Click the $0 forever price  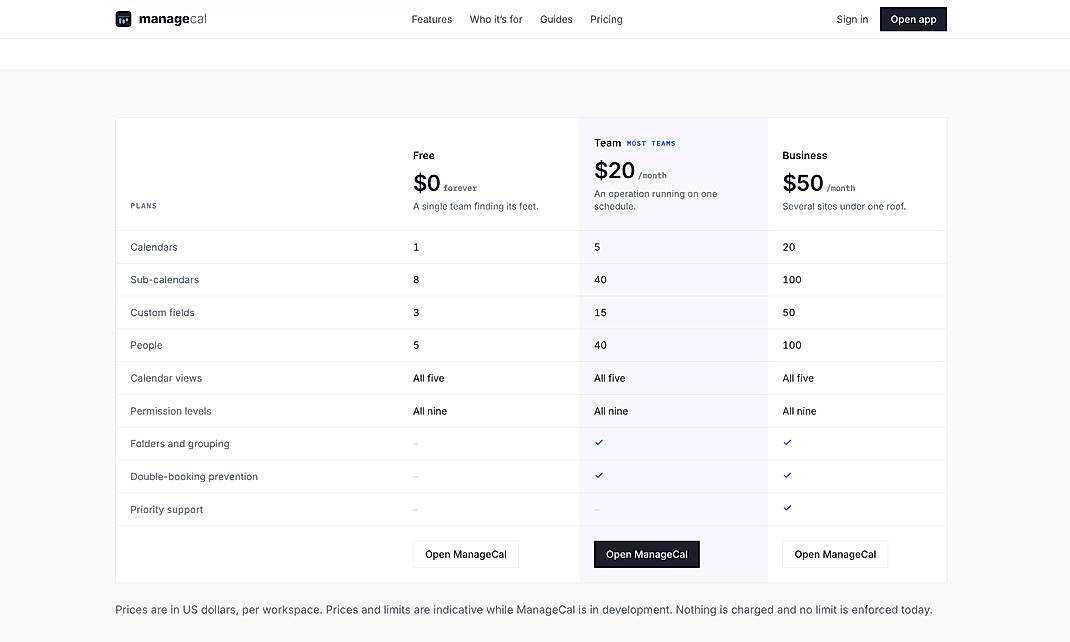tap(445, 183)
